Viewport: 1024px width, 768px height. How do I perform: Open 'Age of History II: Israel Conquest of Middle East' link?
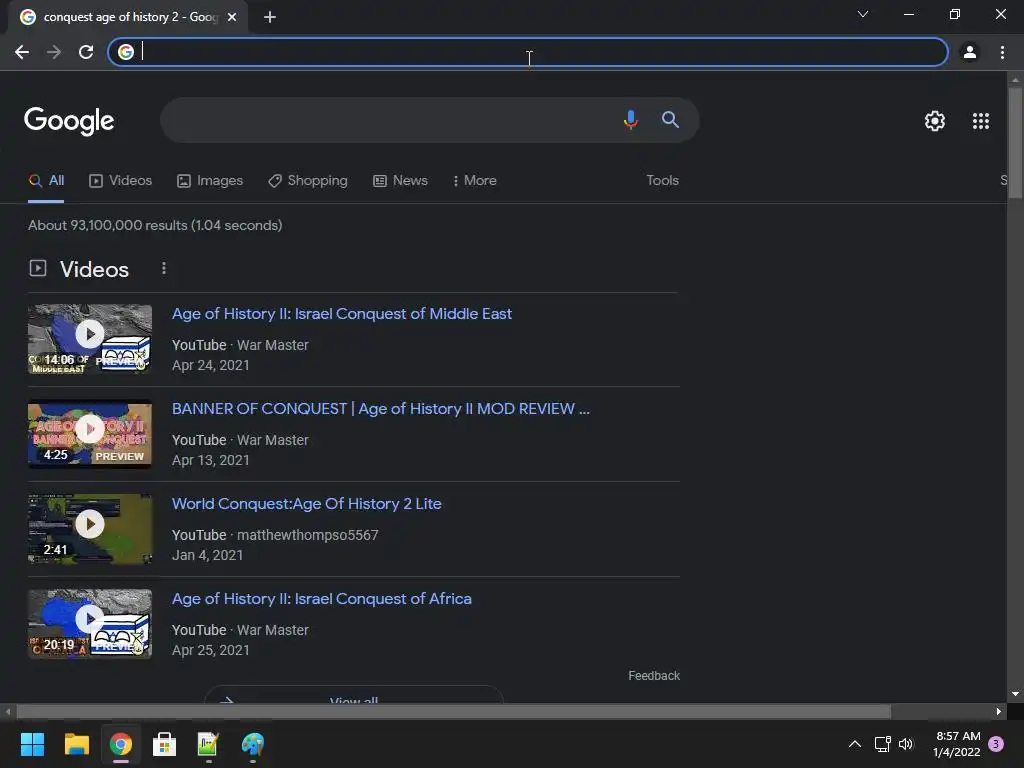click(342, 314)
